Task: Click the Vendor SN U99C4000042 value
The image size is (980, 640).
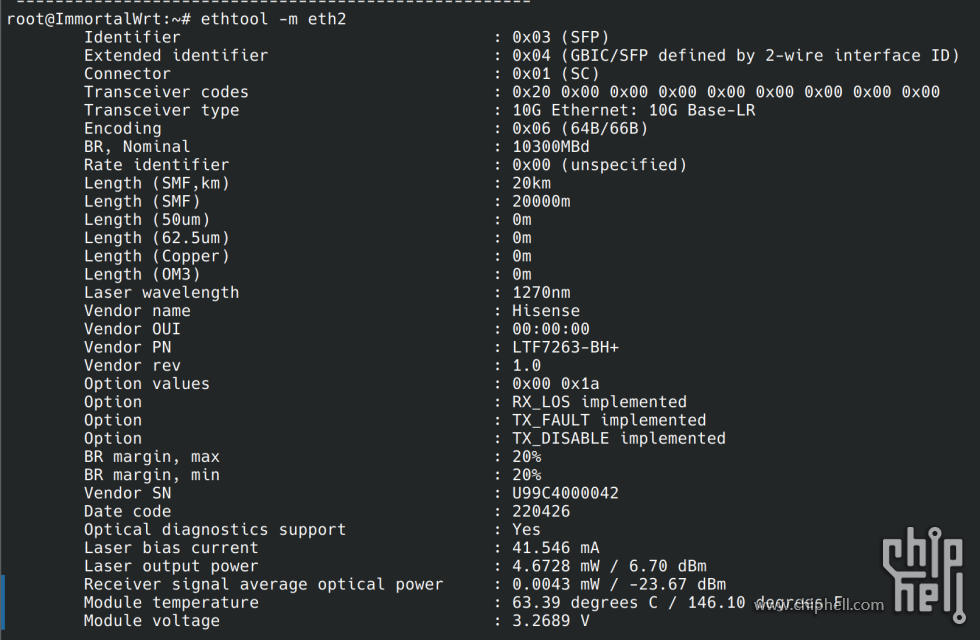Action: 565,493
